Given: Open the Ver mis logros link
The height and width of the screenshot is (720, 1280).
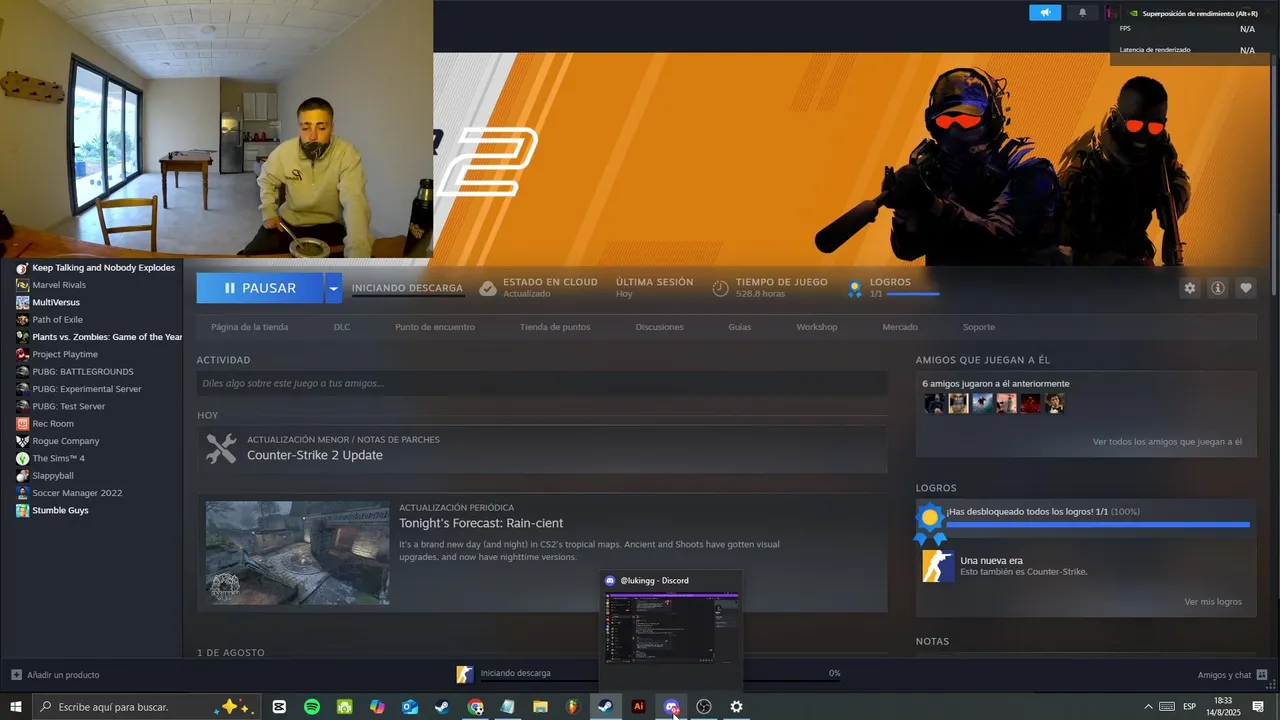Looking at the screenshot, I should click(1213, 602).
